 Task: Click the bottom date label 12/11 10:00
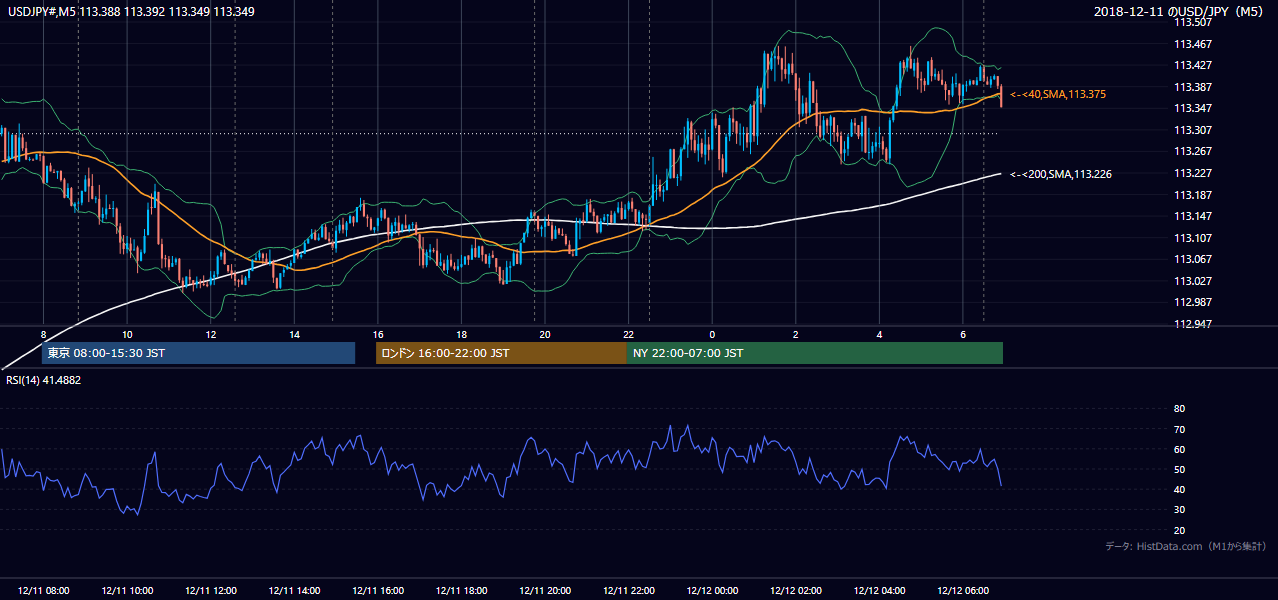[127, 591]
